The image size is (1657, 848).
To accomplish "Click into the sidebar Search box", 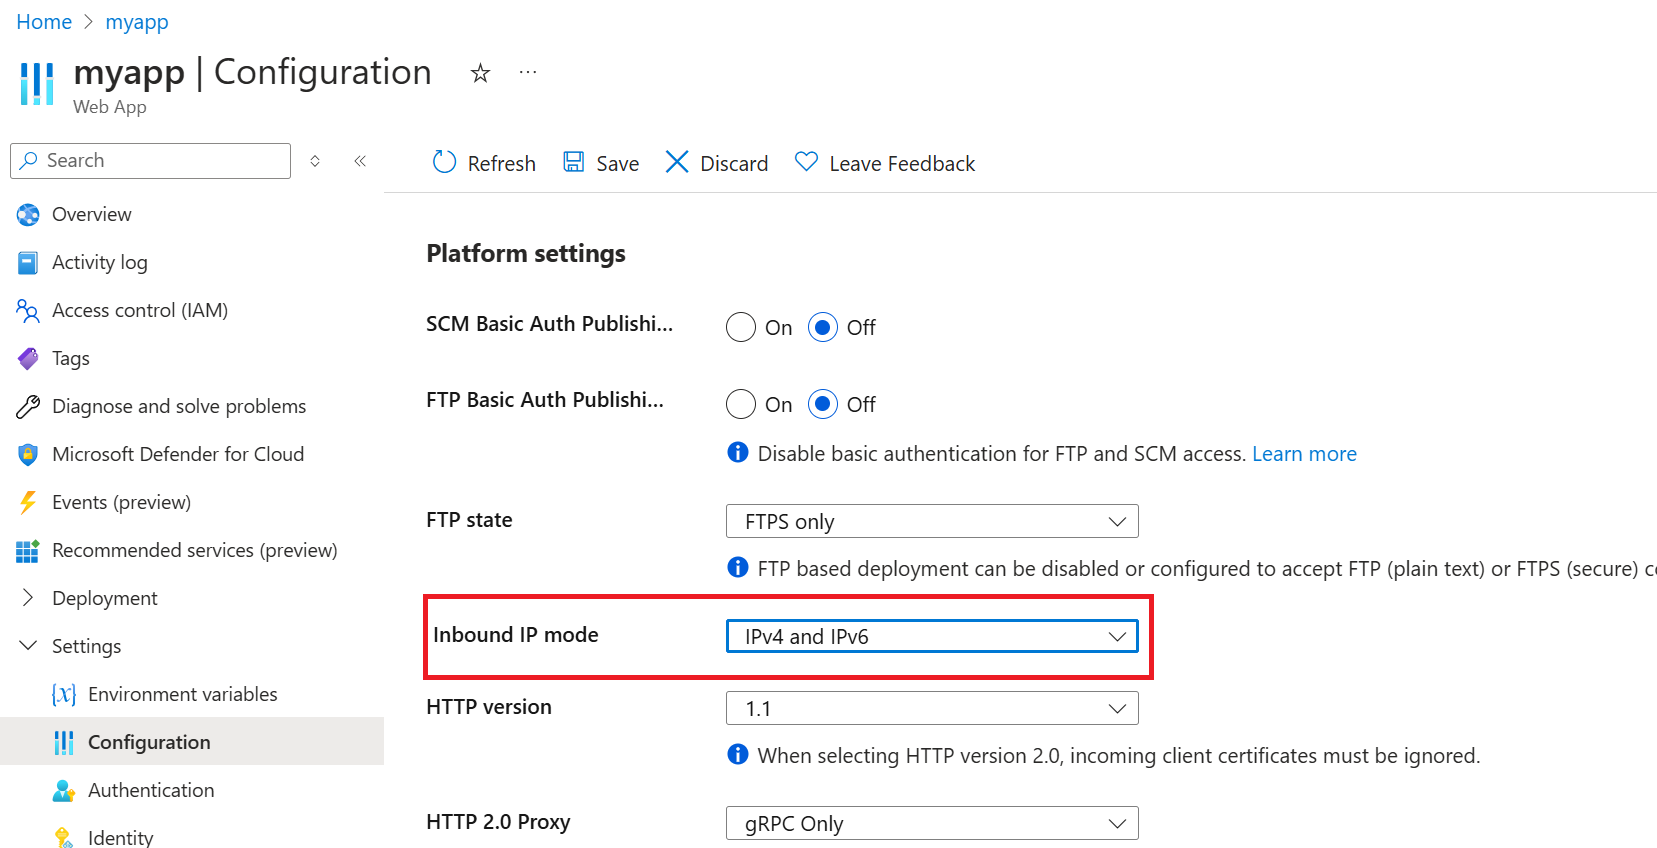I will (150, 160).
